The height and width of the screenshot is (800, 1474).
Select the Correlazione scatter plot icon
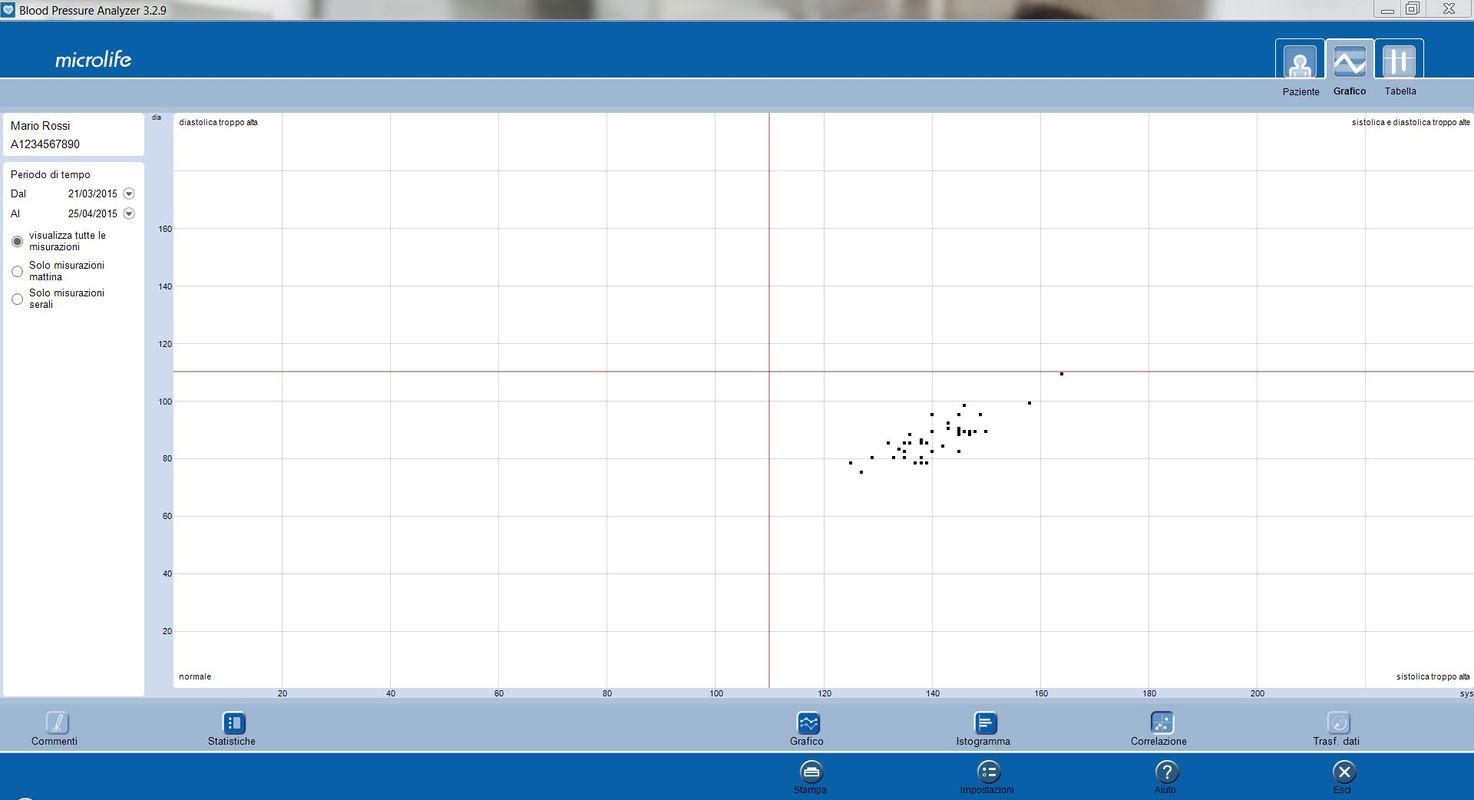click(x=1161, y=723)
